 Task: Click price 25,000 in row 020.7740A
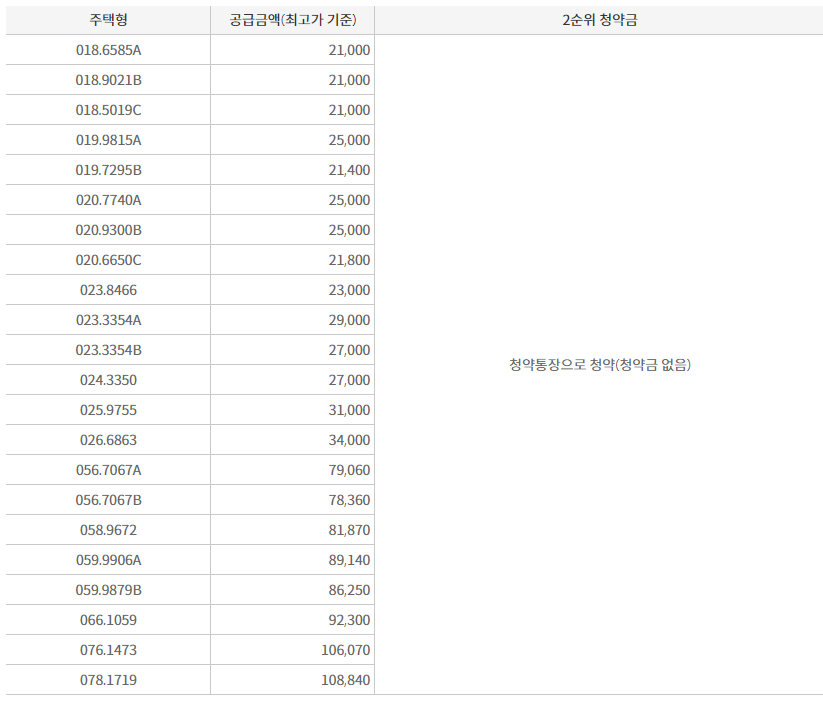349,200
